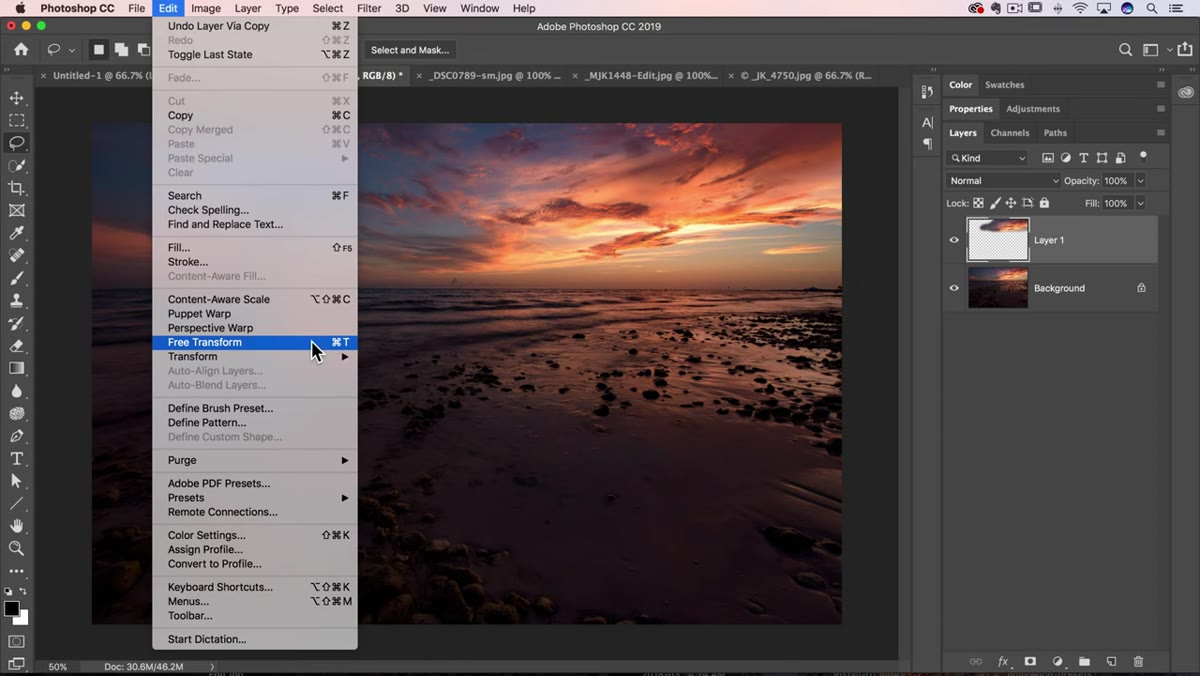The image size is (1200, 676).
Task: Select the Rectangular Marquee tool
Action: point(17,120)
